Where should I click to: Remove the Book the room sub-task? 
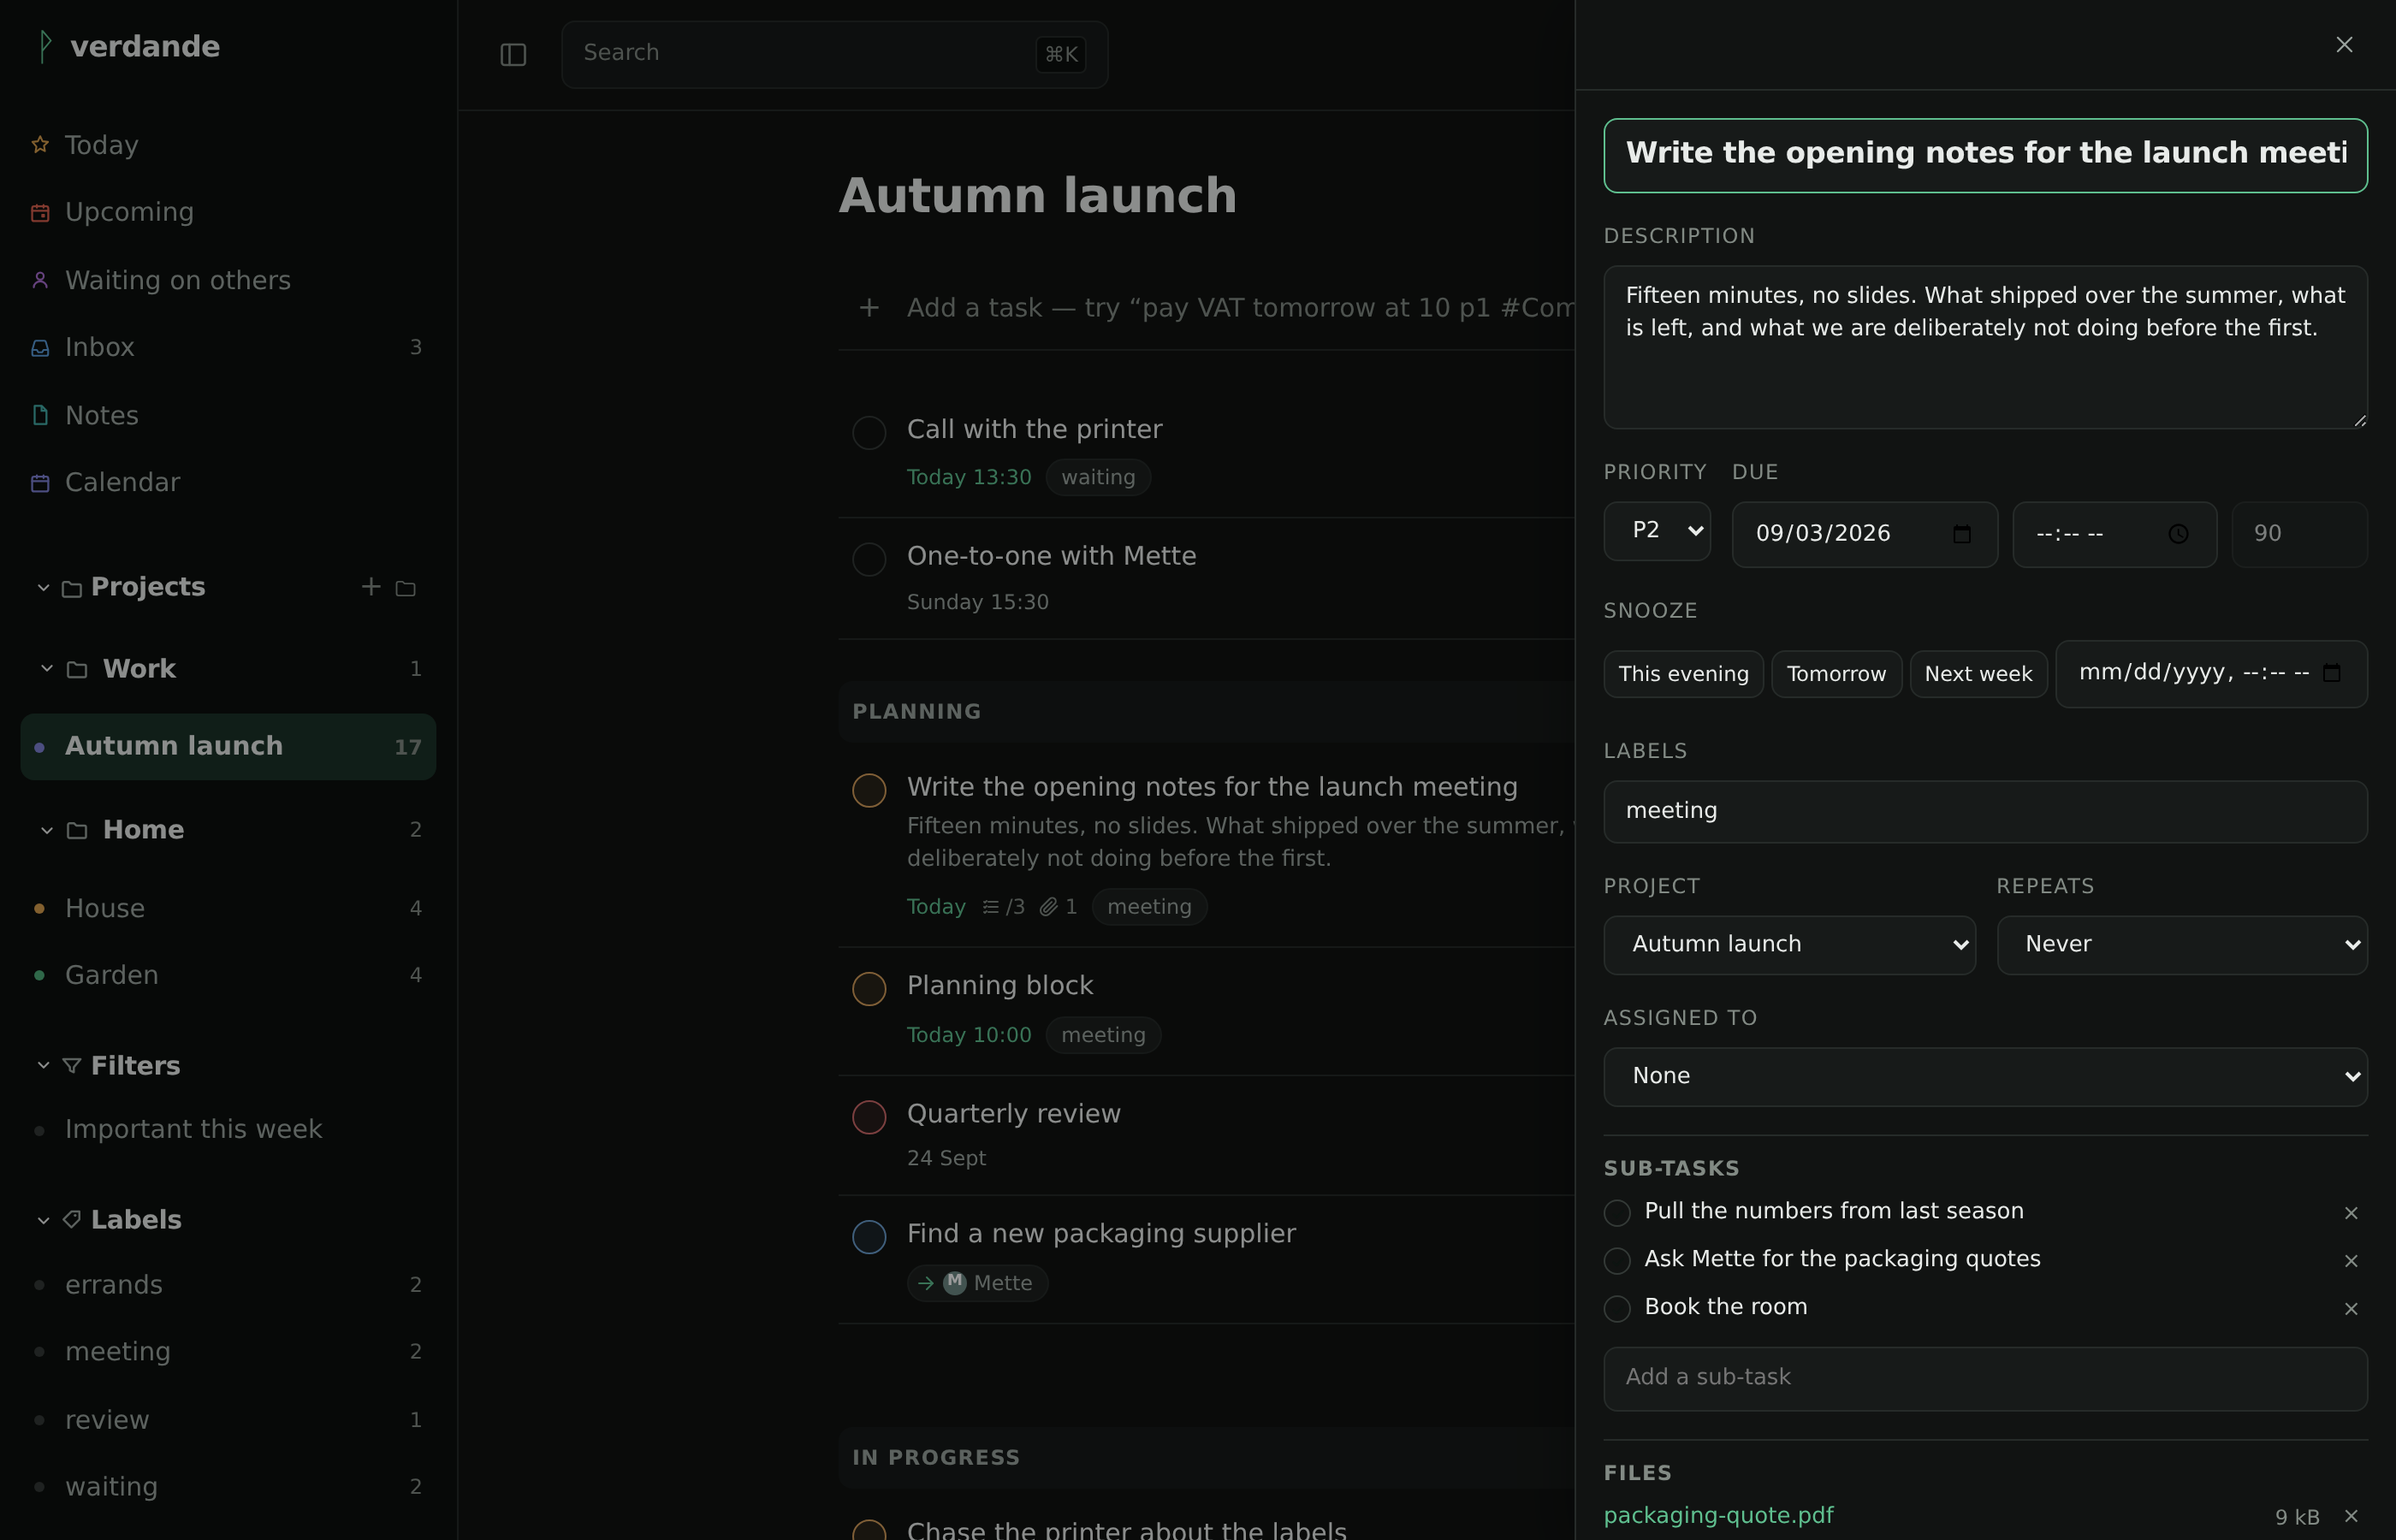(x=2351, y=1309)
